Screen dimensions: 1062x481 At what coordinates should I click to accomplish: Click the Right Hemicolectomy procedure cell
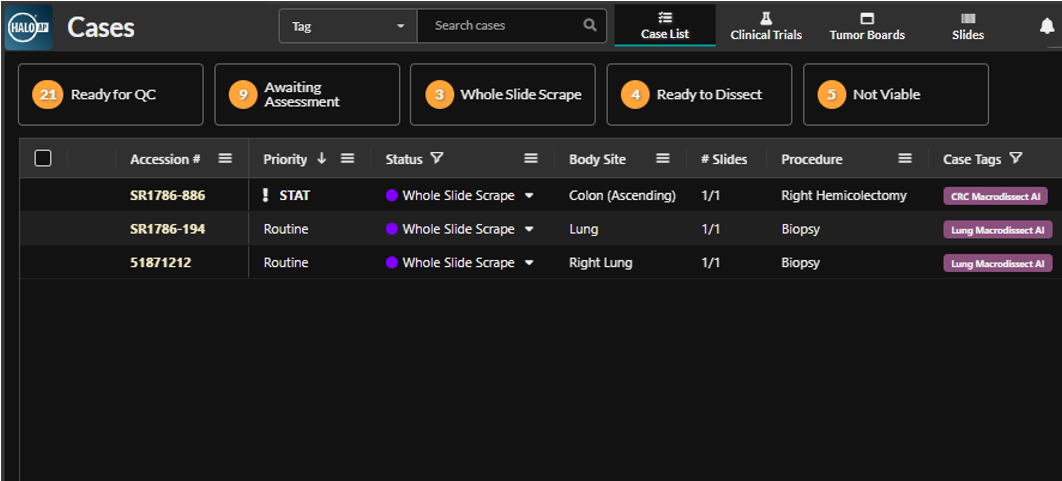pos(844,196)
